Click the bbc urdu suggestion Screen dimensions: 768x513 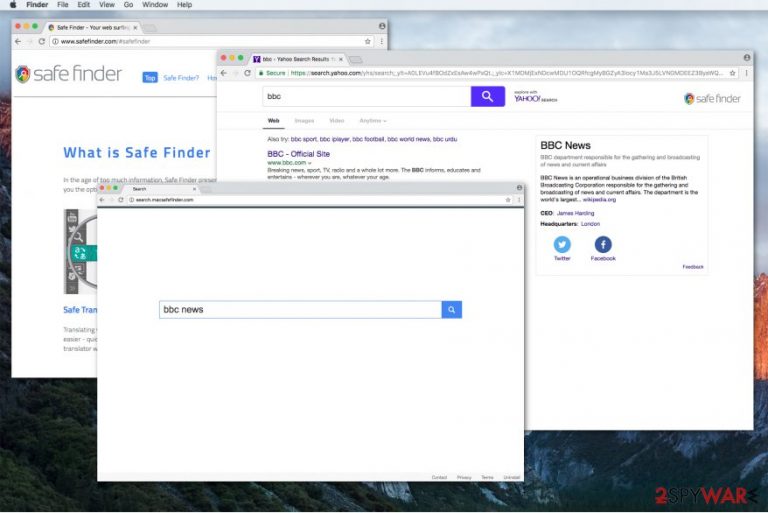point(445,139)
